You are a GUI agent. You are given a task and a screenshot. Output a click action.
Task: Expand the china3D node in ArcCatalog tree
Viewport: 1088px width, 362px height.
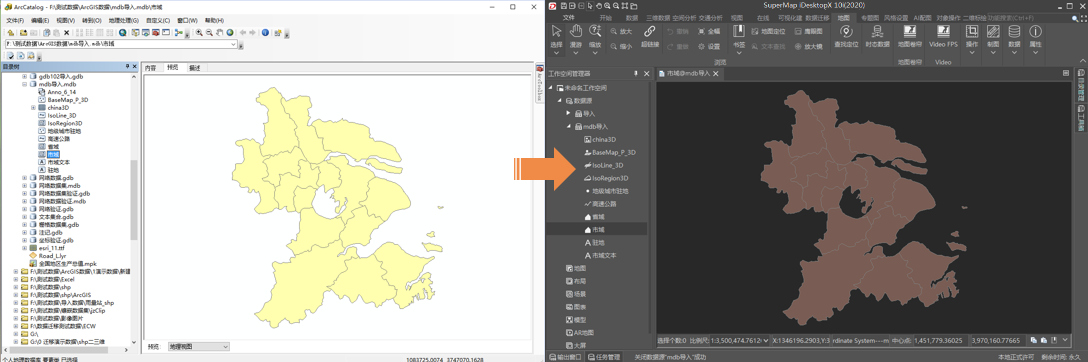click(33, 107)
